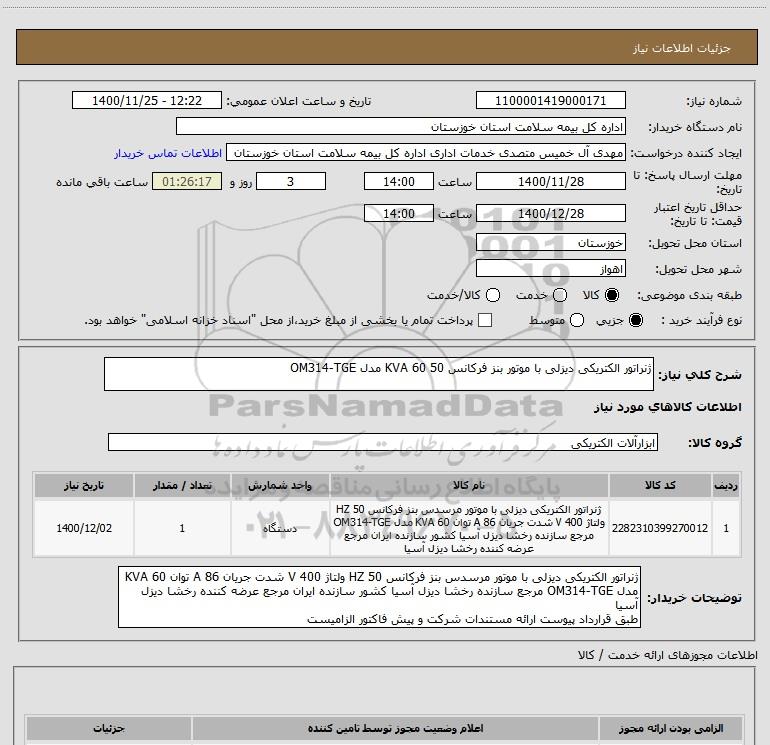The height and width of the screenshot is (745, 770).
Task: Click product code 2282310399270012 cell
Action: tap(660, 528)
